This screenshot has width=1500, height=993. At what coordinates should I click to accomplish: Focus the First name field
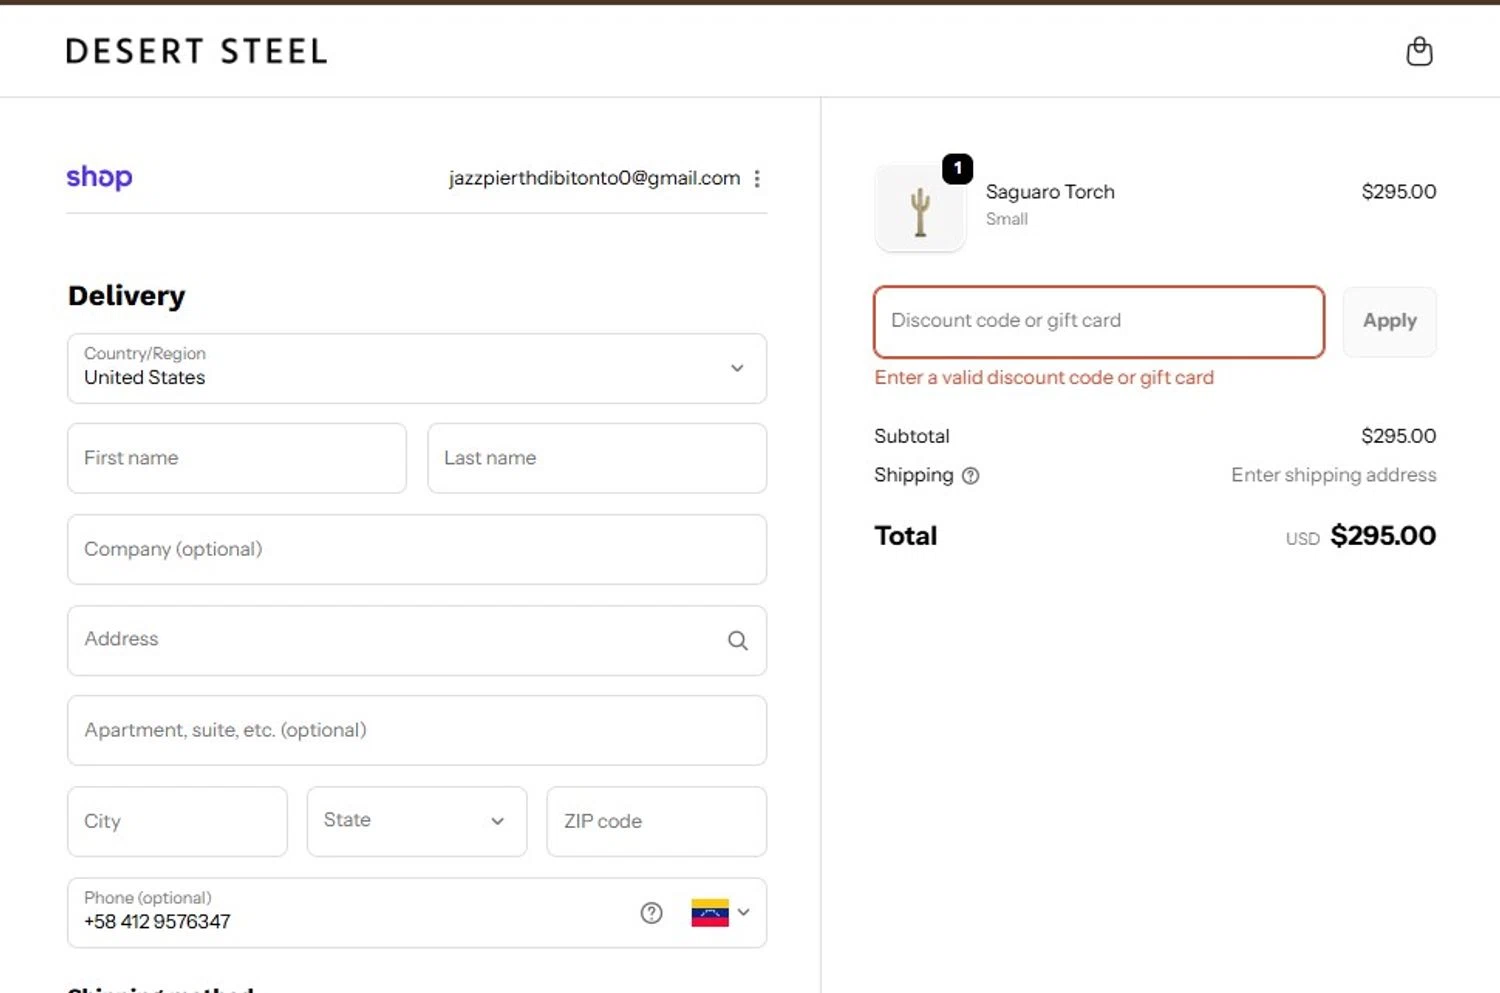pos(237,458)
